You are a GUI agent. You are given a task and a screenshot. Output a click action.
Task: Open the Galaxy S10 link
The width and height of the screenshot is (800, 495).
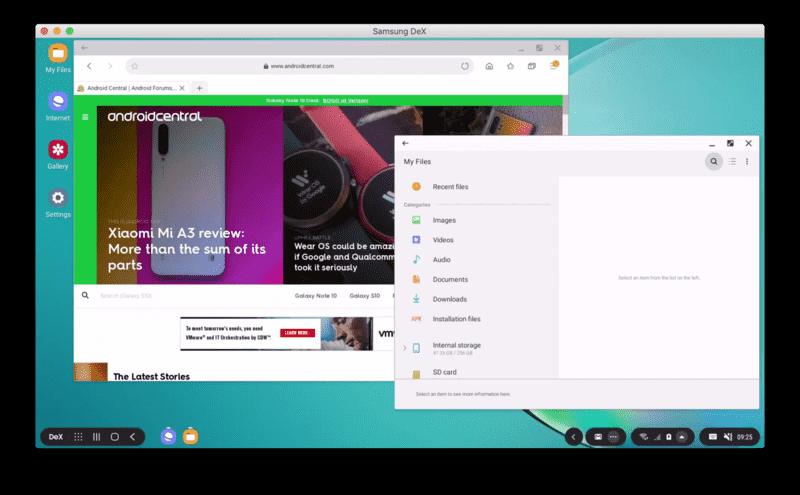[364, 295]
